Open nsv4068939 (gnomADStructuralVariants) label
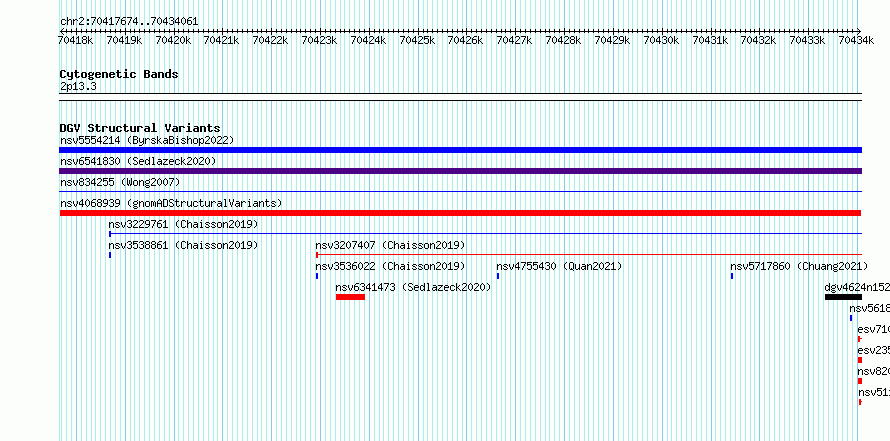Viewport: 890px width, 441px height. click(x=171, y=203)
